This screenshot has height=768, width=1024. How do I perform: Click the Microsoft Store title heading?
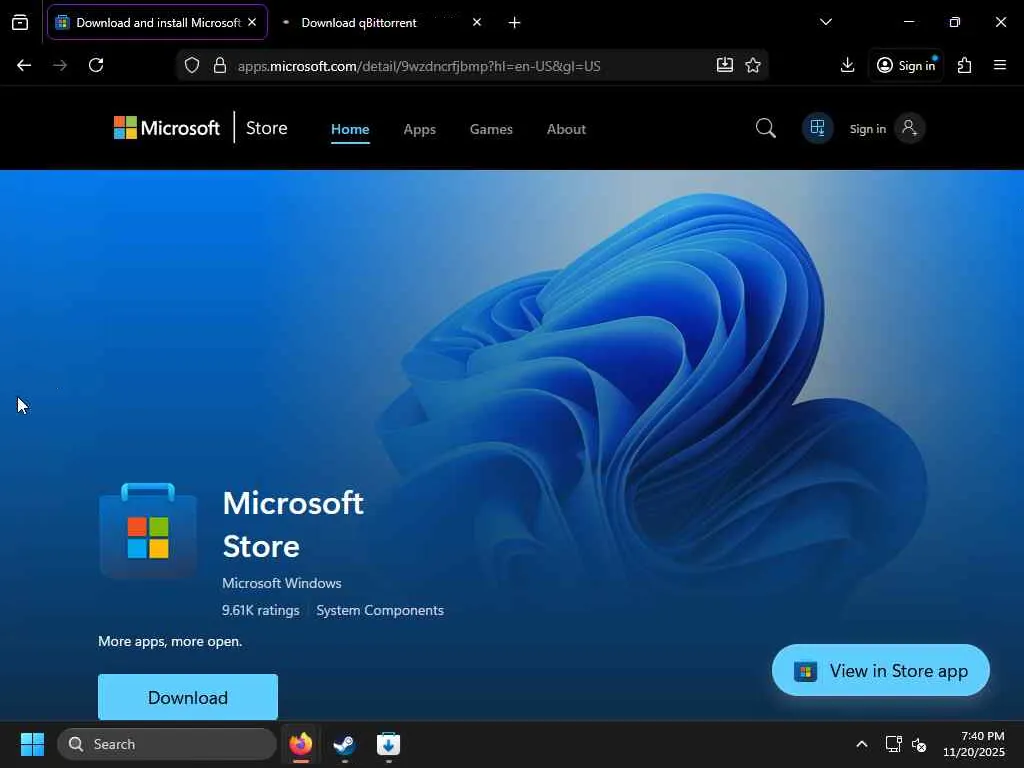[293, 524]
